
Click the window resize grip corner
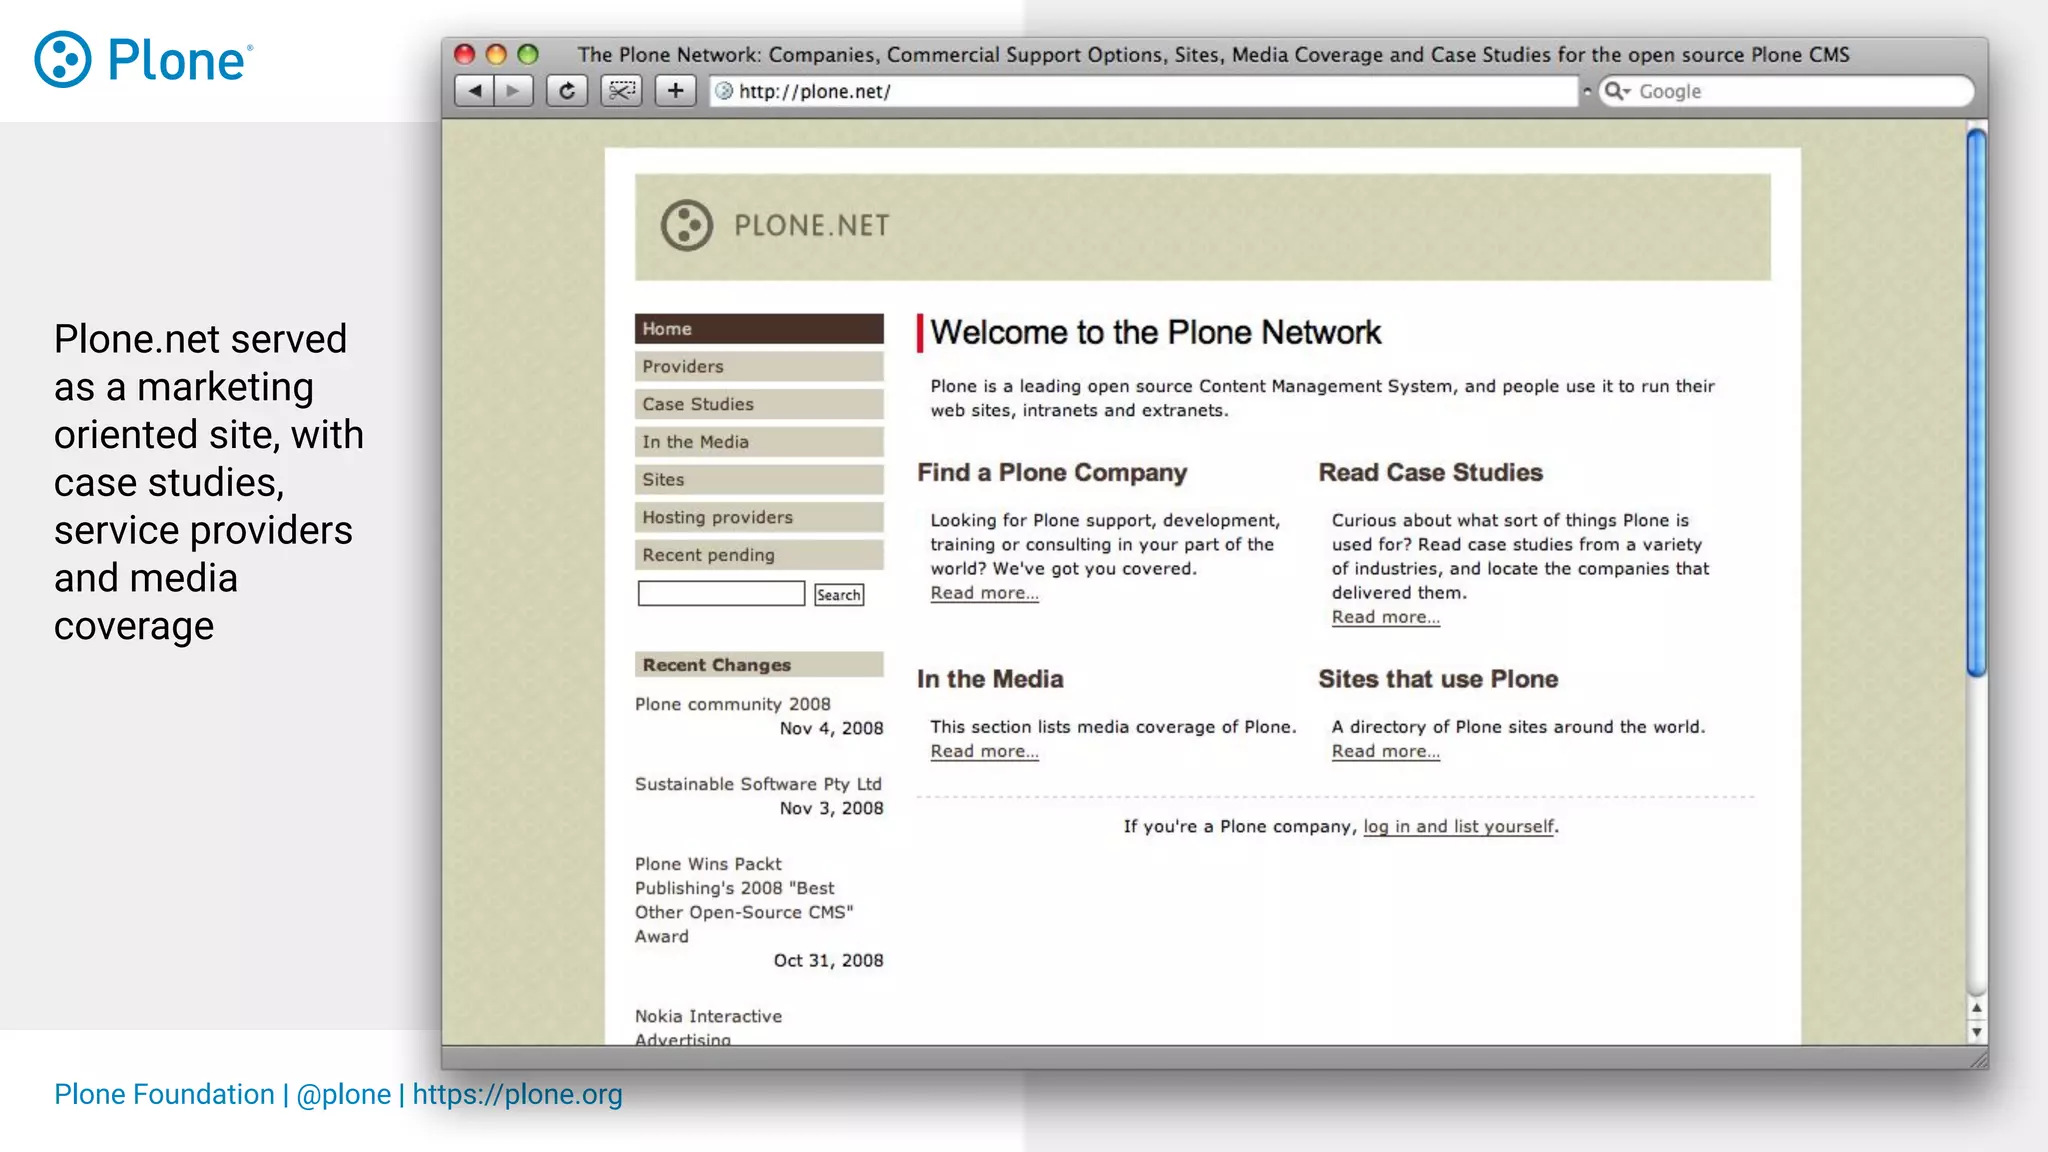1978,1059
